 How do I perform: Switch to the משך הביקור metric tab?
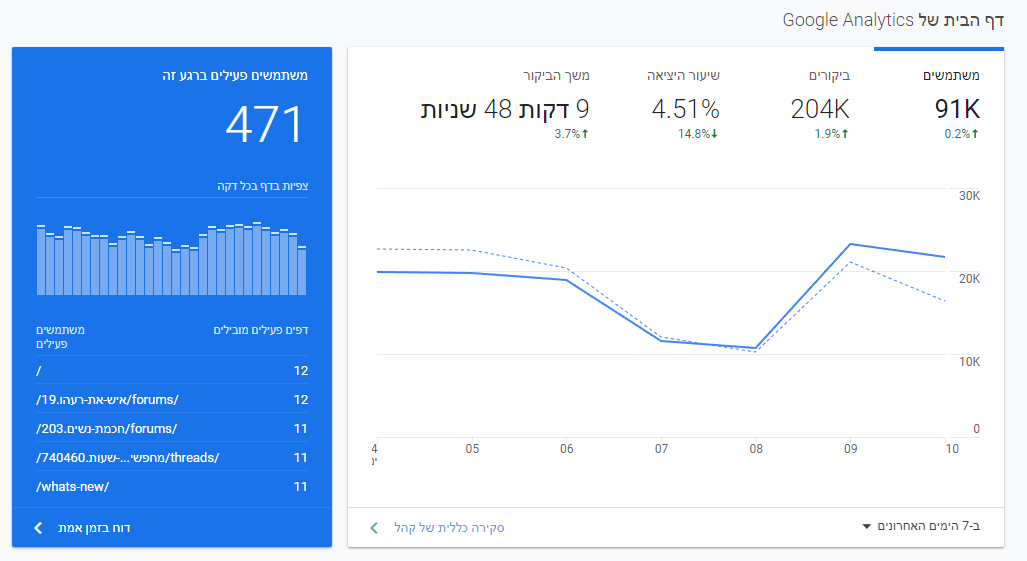click(x=504, y=105)
